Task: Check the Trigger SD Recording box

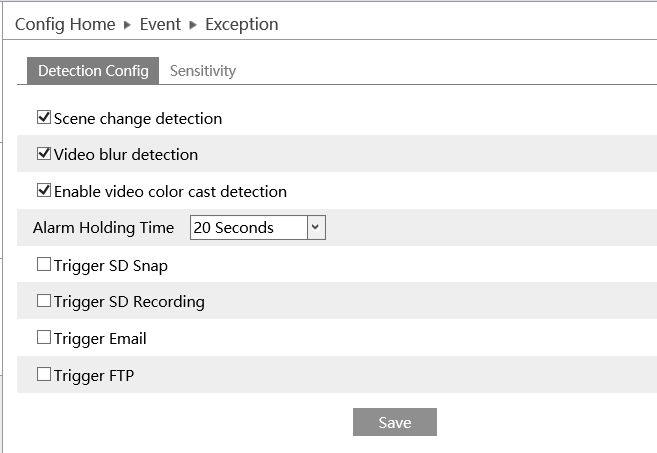Action: pyautogui.click(x=44, y=301)
